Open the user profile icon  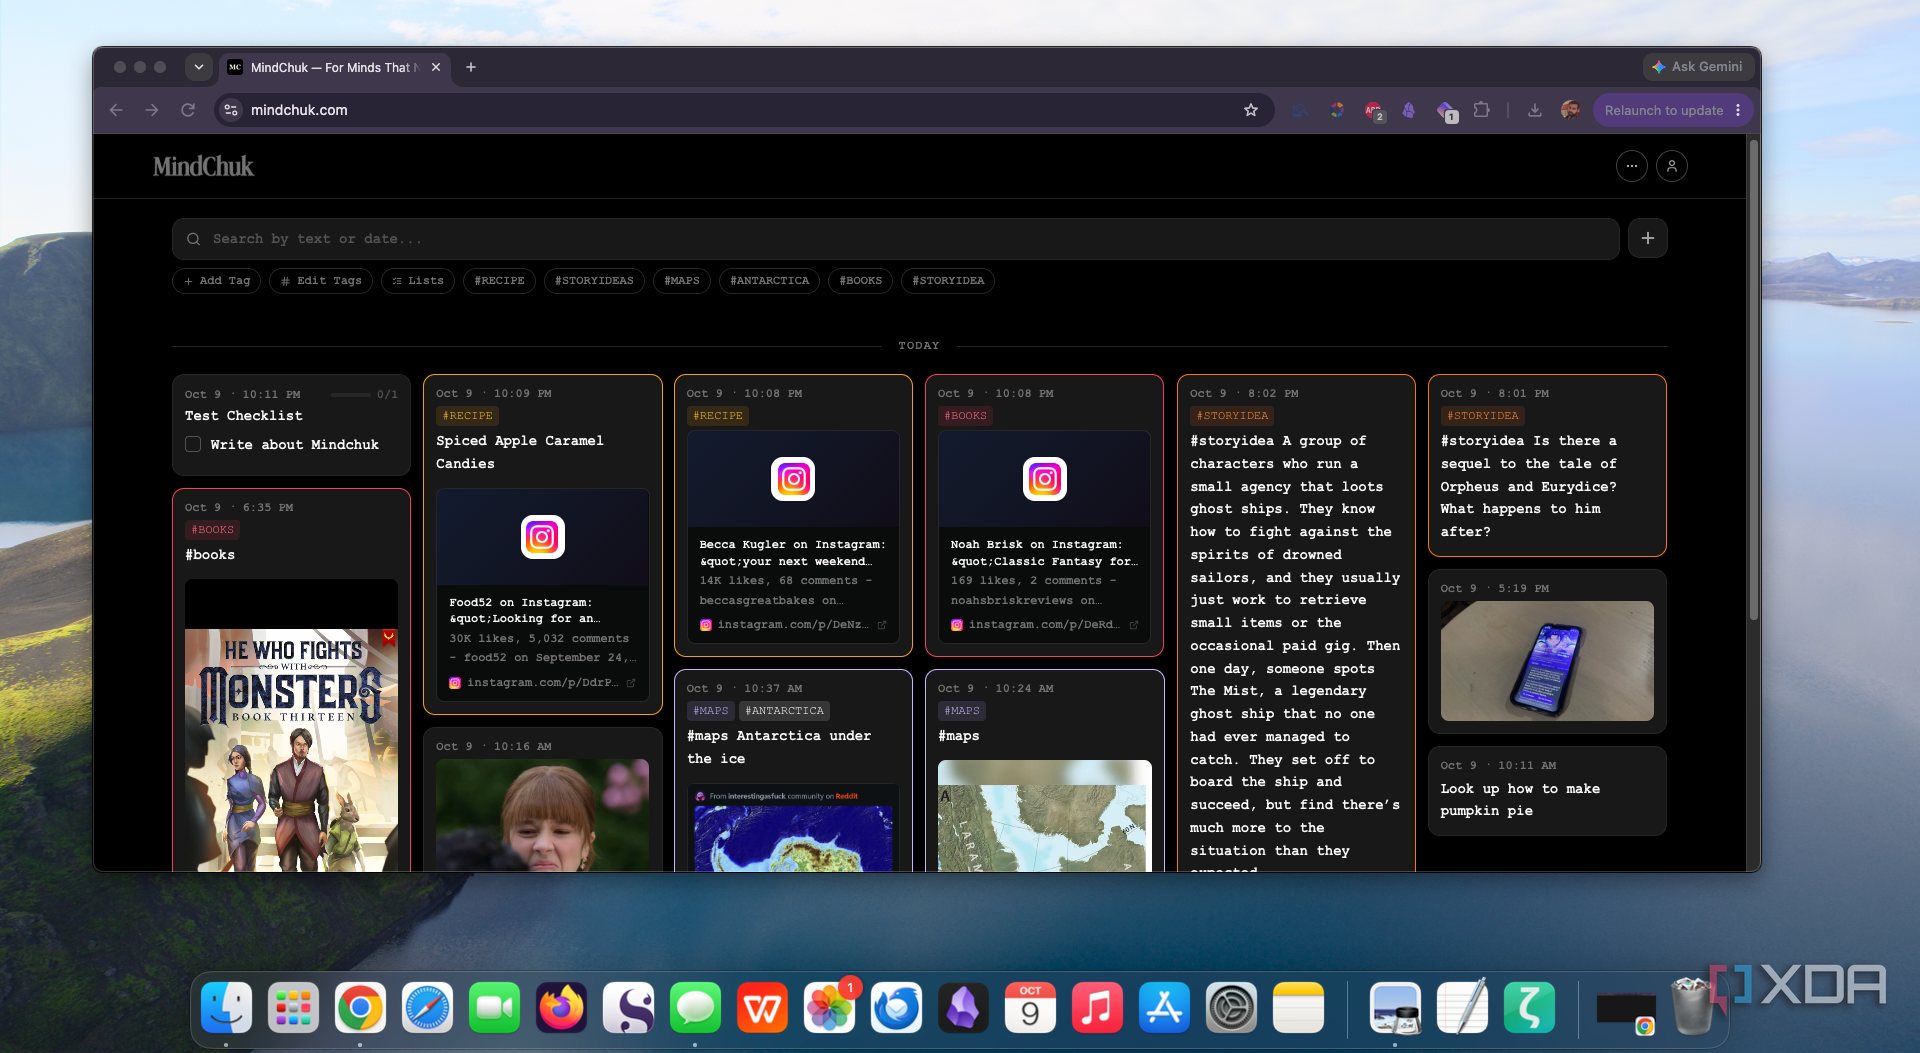1672,166
